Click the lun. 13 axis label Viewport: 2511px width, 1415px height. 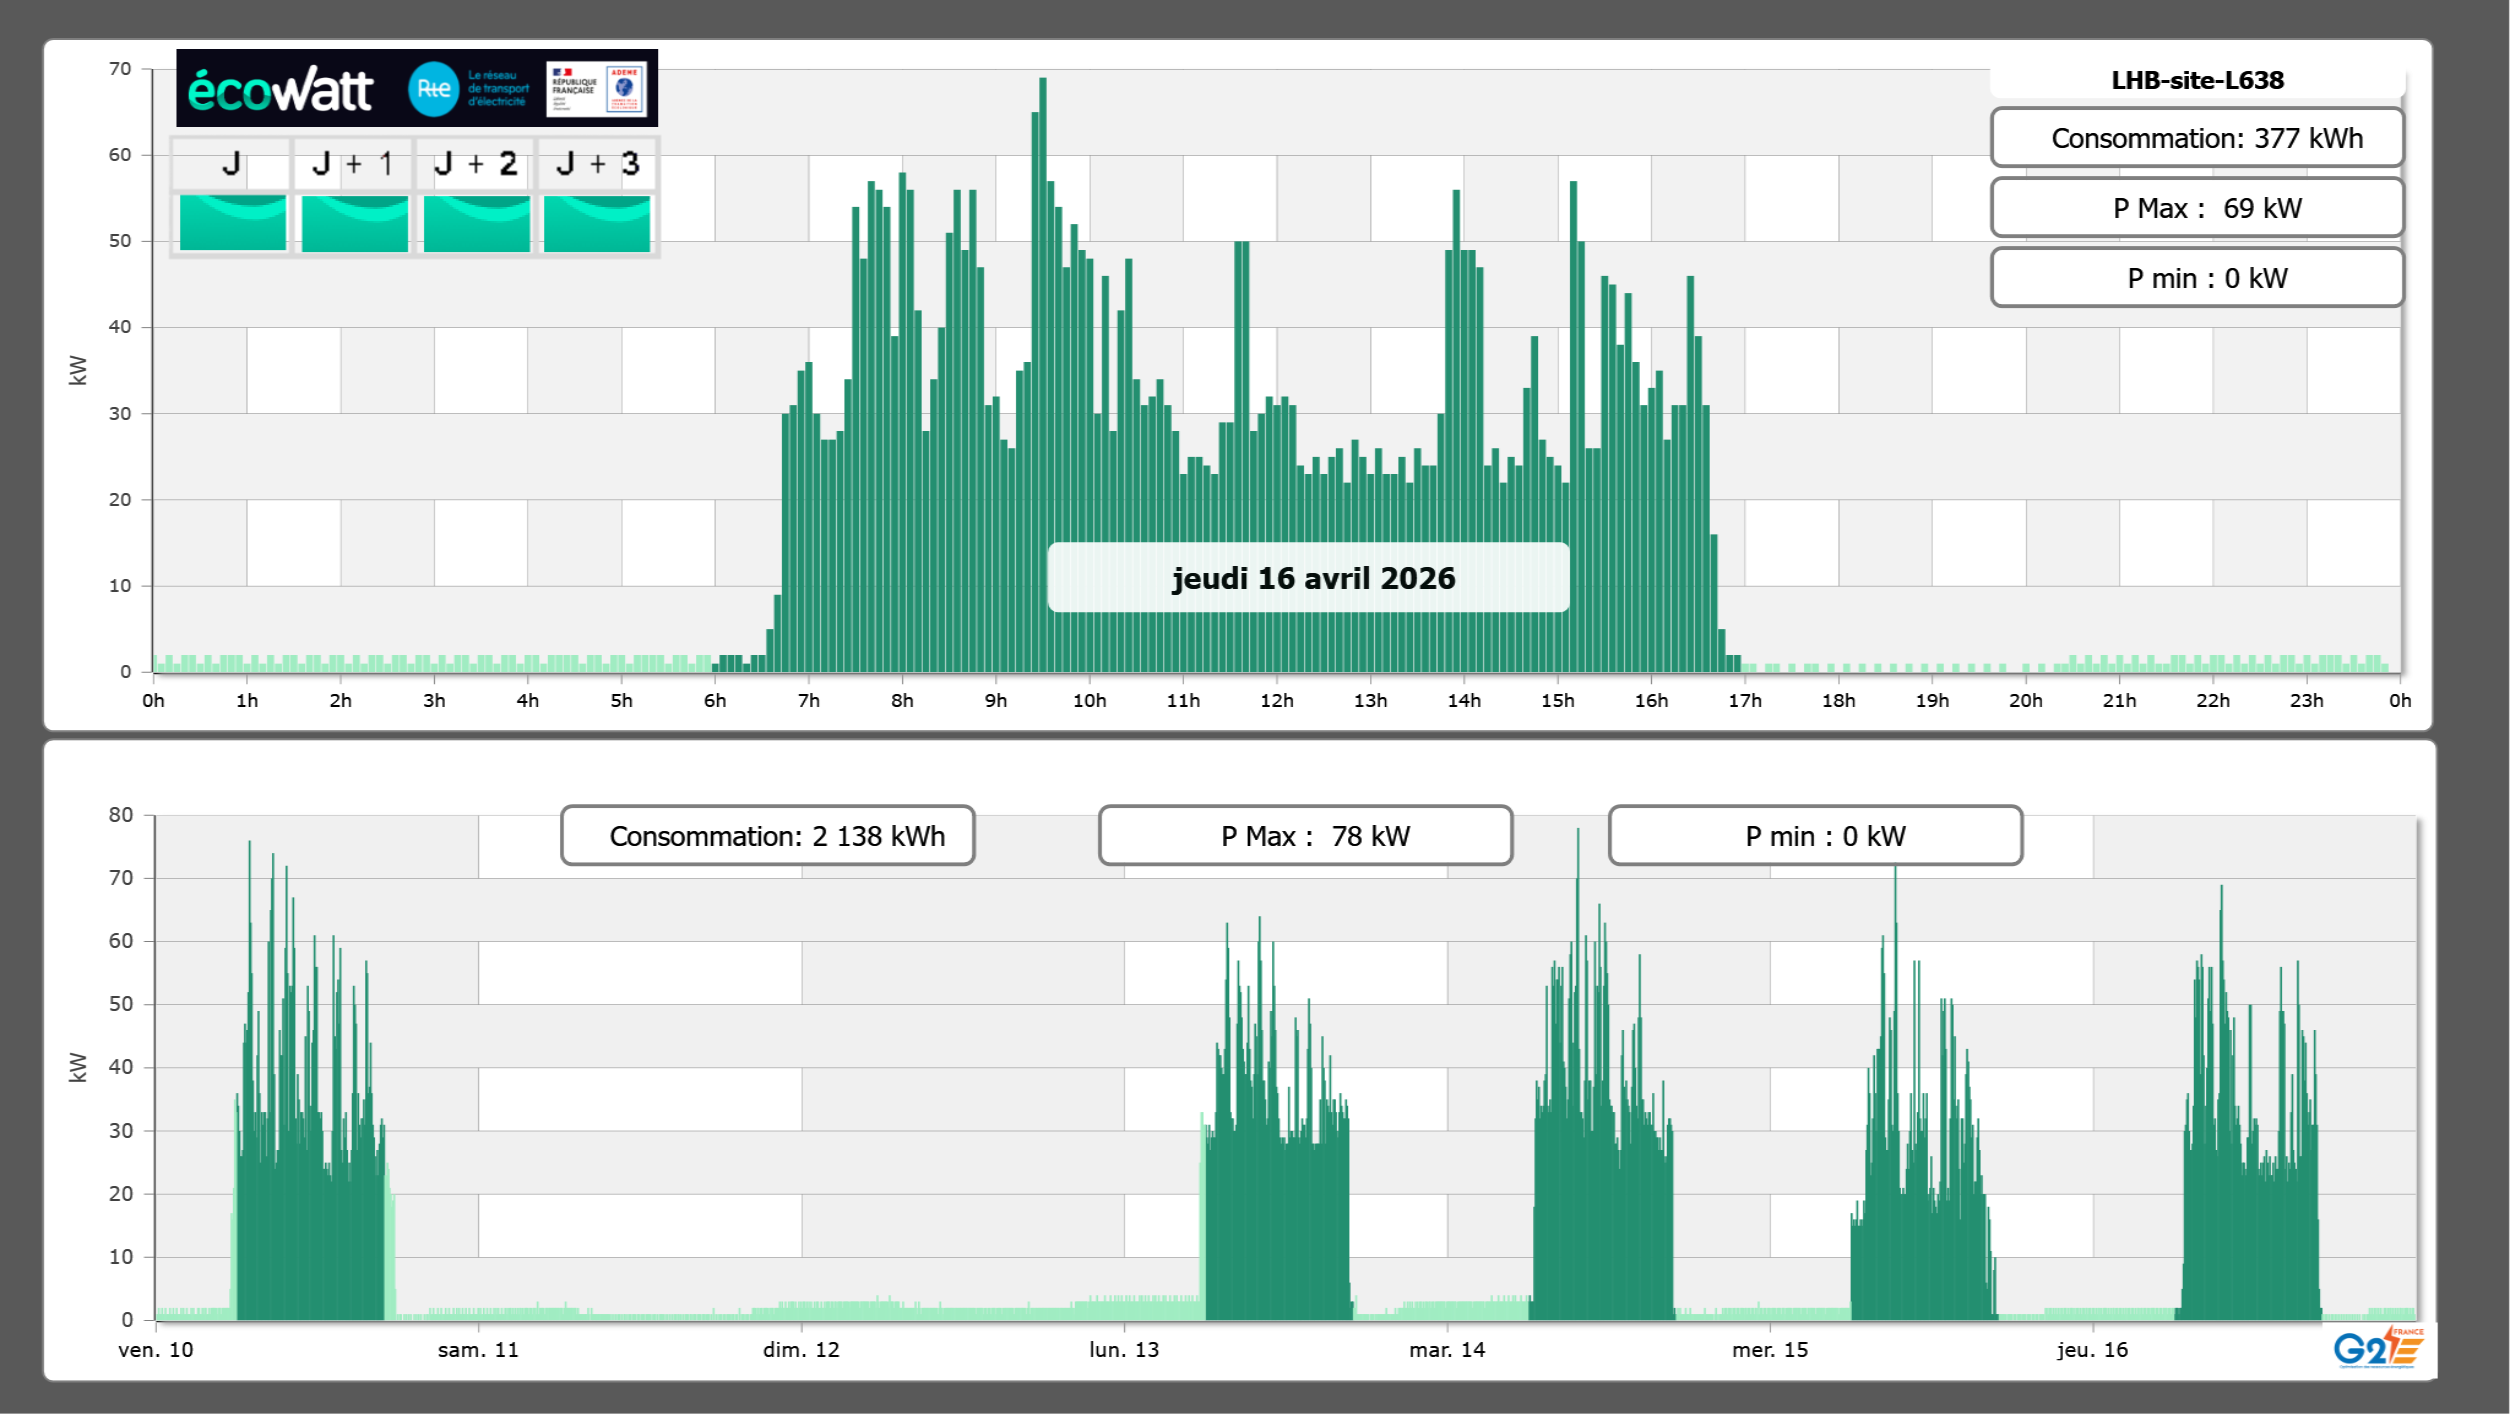click(x=1124, y=1350)
